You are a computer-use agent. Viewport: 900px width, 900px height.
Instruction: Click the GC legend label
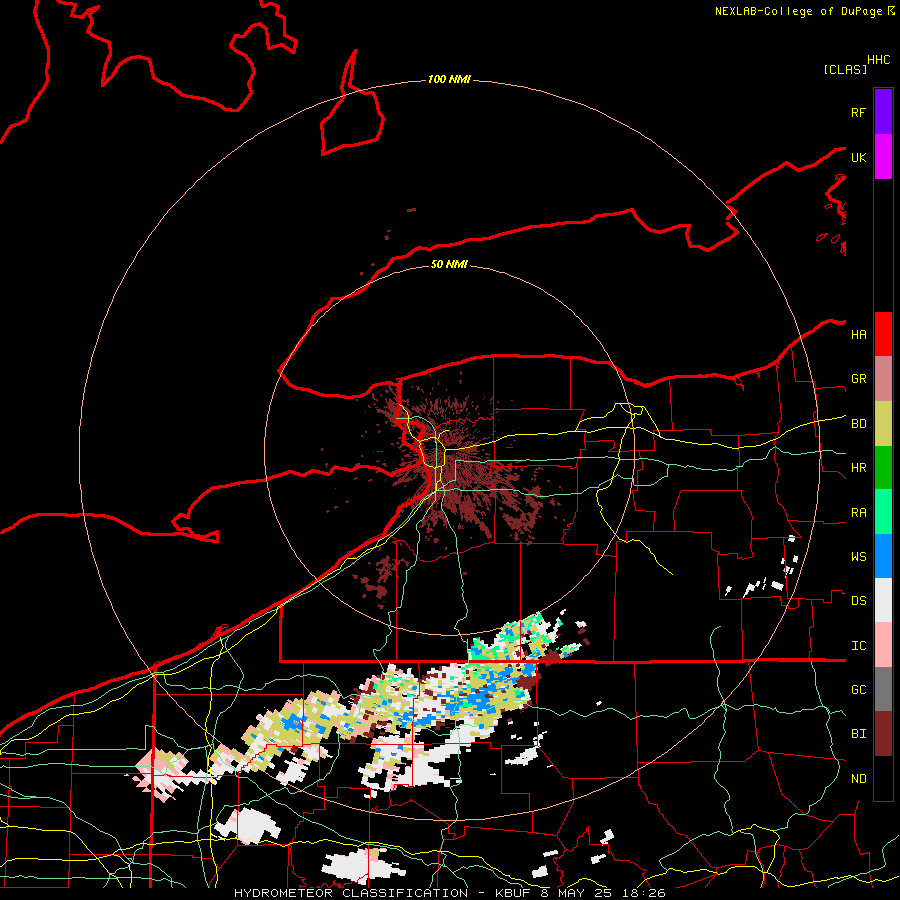(858, 690)
